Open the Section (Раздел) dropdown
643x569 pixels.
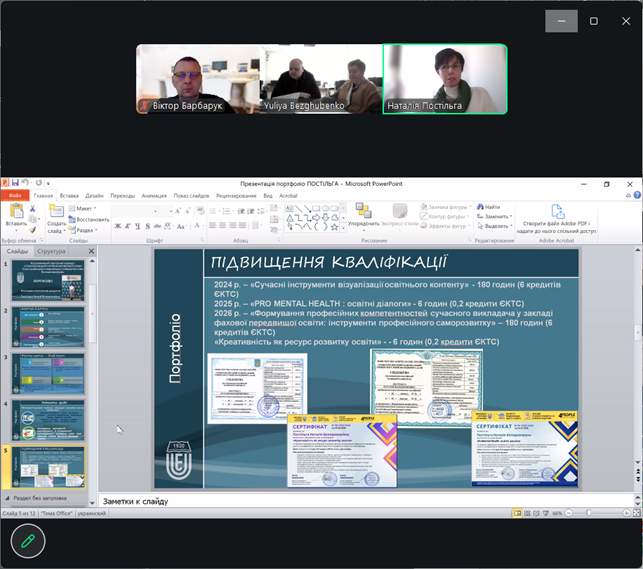coord(83,230)
